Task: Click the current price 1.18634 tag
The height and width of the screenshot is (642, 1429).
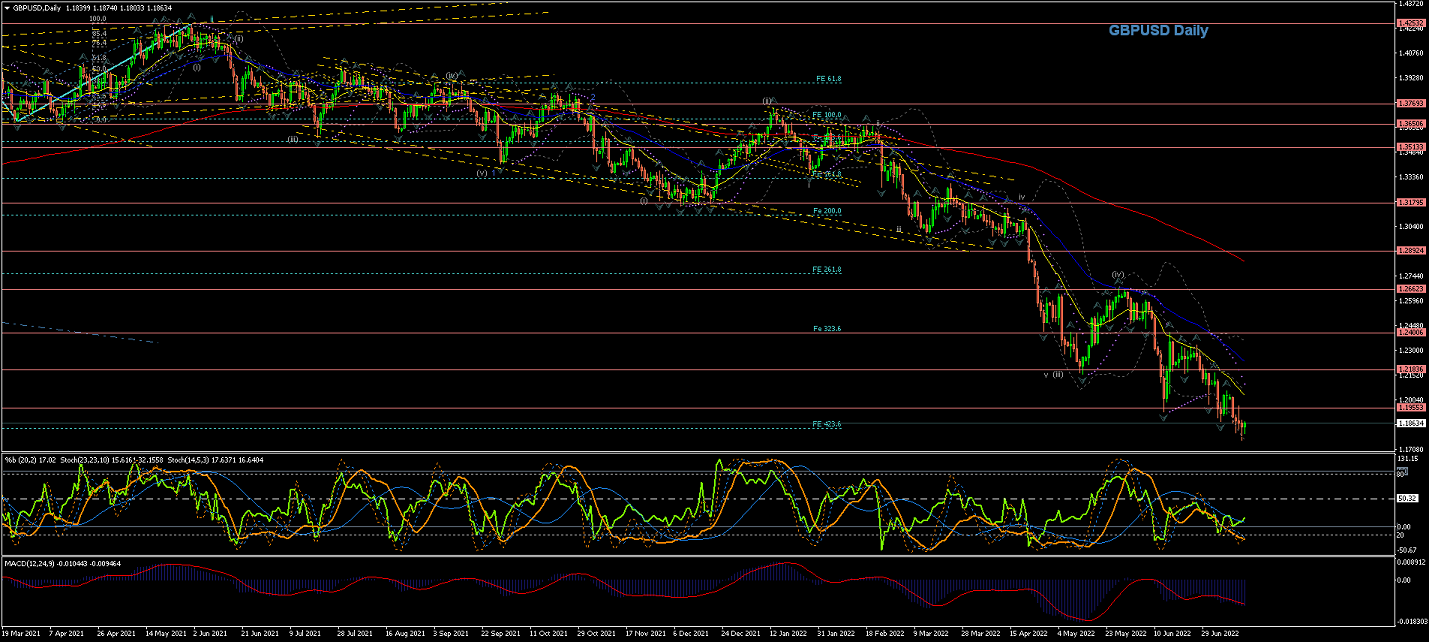Action: tap(1412, 424)
